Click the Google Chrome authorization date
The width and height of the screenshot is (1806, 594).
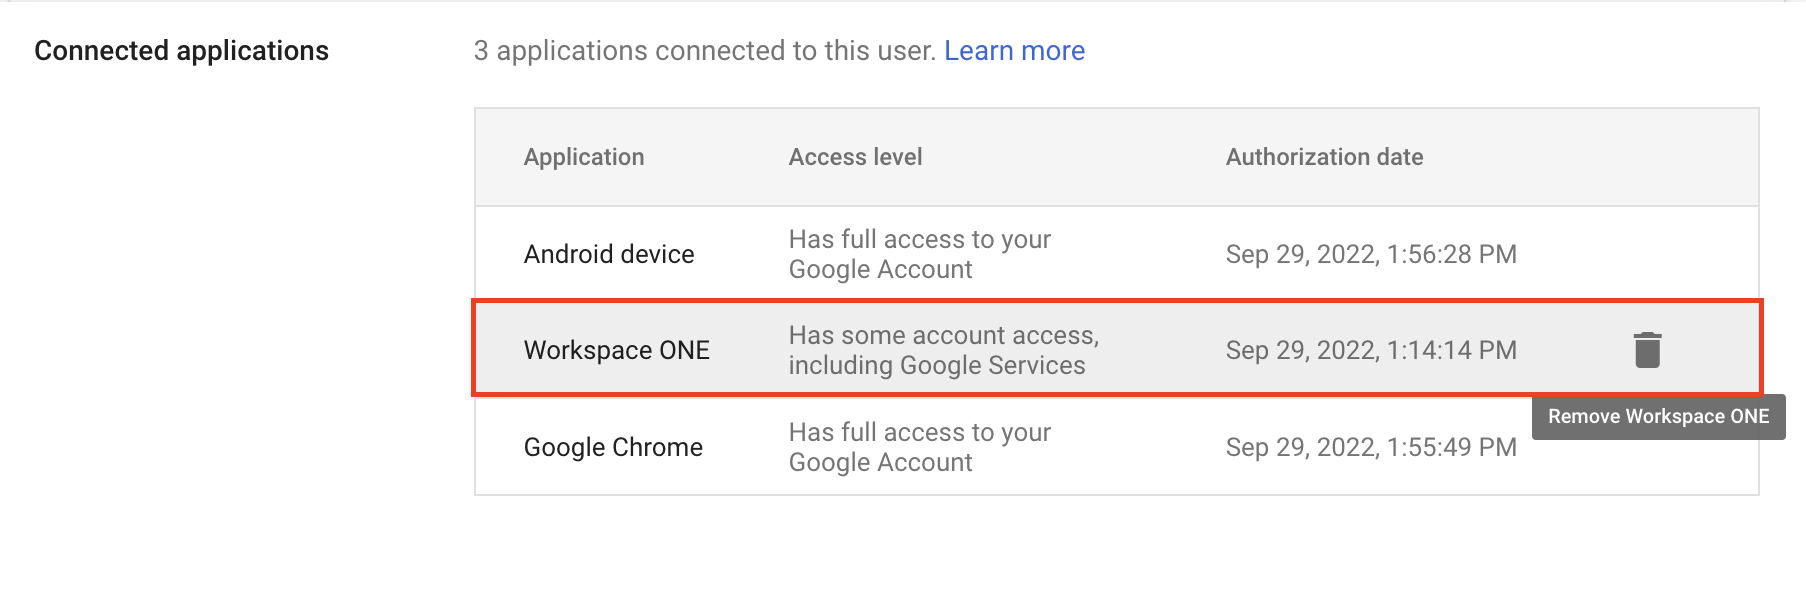1372,447
